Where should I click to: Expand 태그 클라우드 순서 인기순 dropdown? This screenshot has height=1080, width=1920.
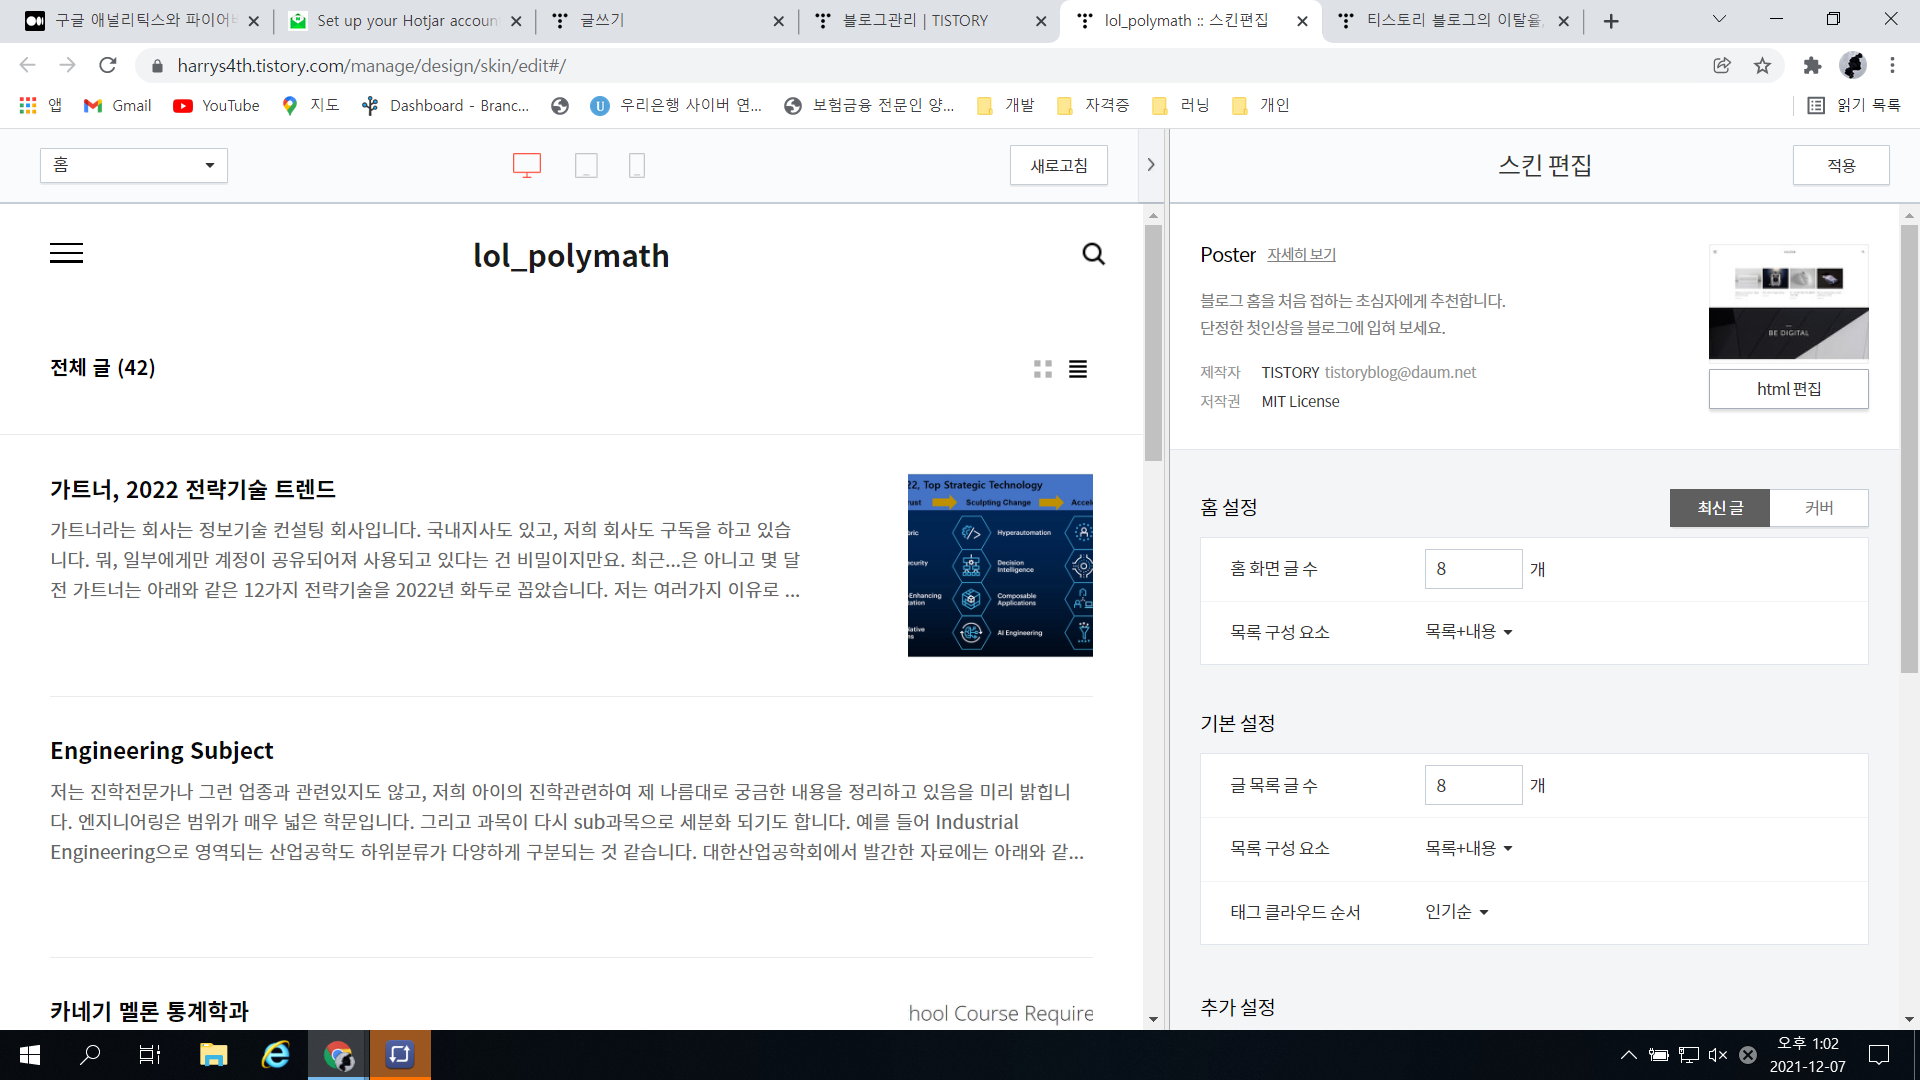pos(1456,912)
